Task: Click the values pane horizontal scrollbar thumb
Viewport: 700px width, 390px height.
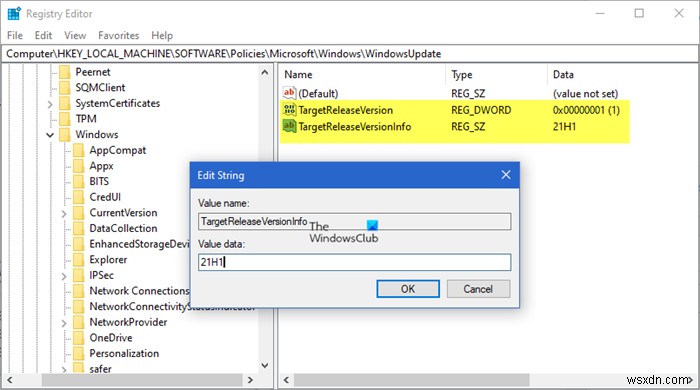Action: 412,380
